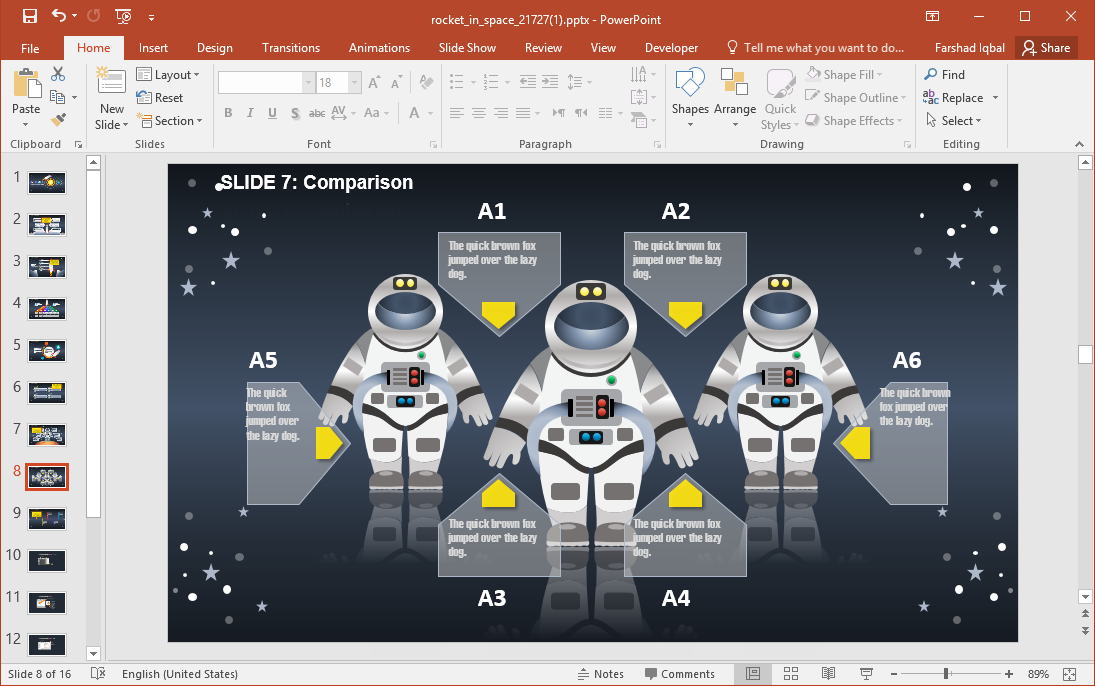Toggle Italic text formatting
This screenshot has width=1095, height=686.
click(250, 113)
